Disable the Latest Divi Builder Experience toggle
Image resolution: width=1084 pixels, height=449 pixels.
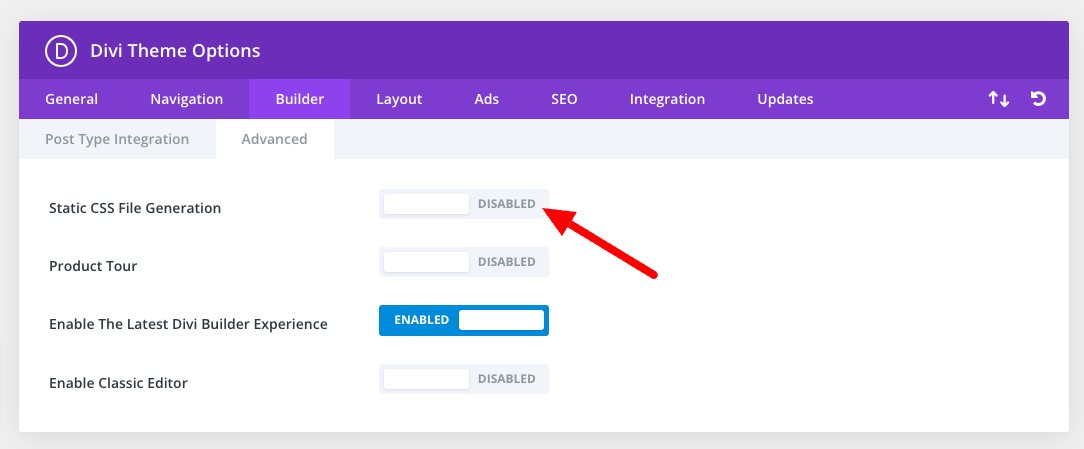(464, 320)
